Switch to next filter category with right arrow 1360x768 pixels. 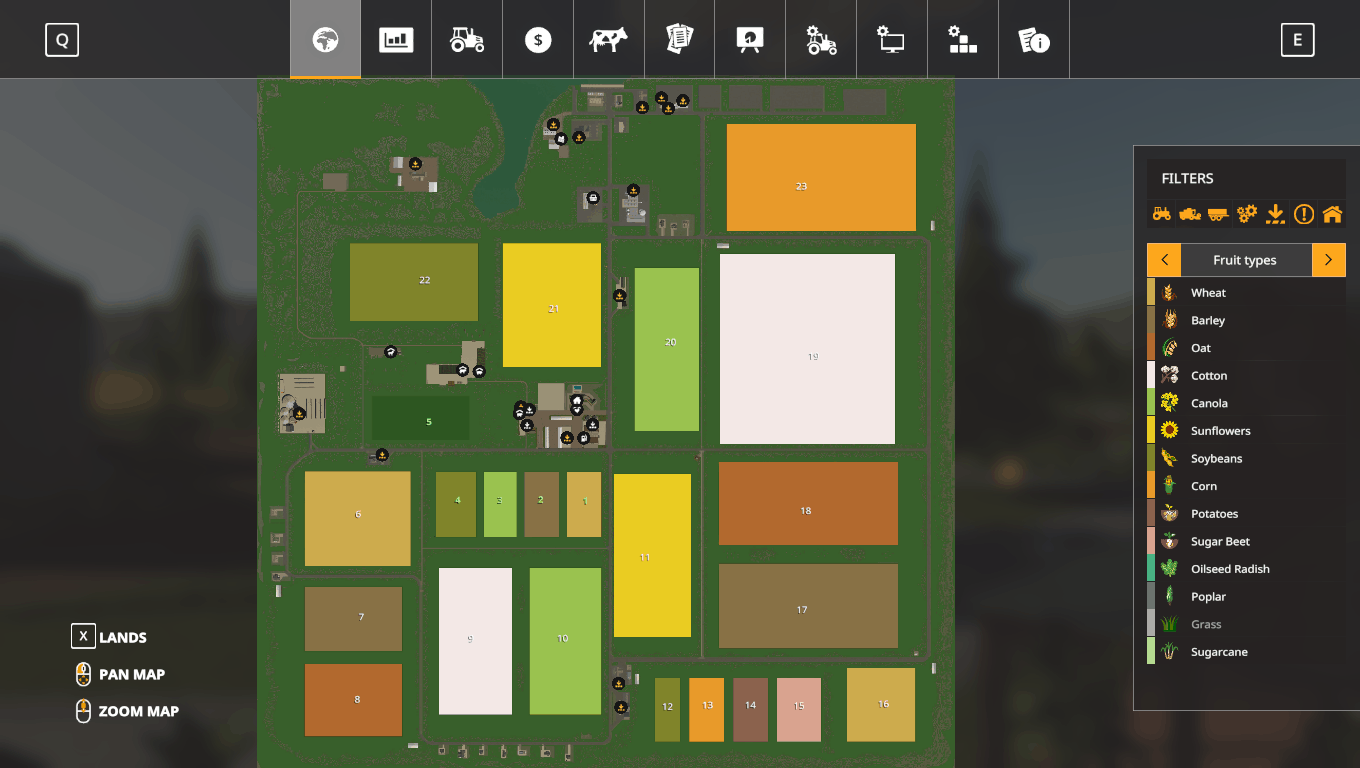pyautogui.click(x=1328, y=260)
